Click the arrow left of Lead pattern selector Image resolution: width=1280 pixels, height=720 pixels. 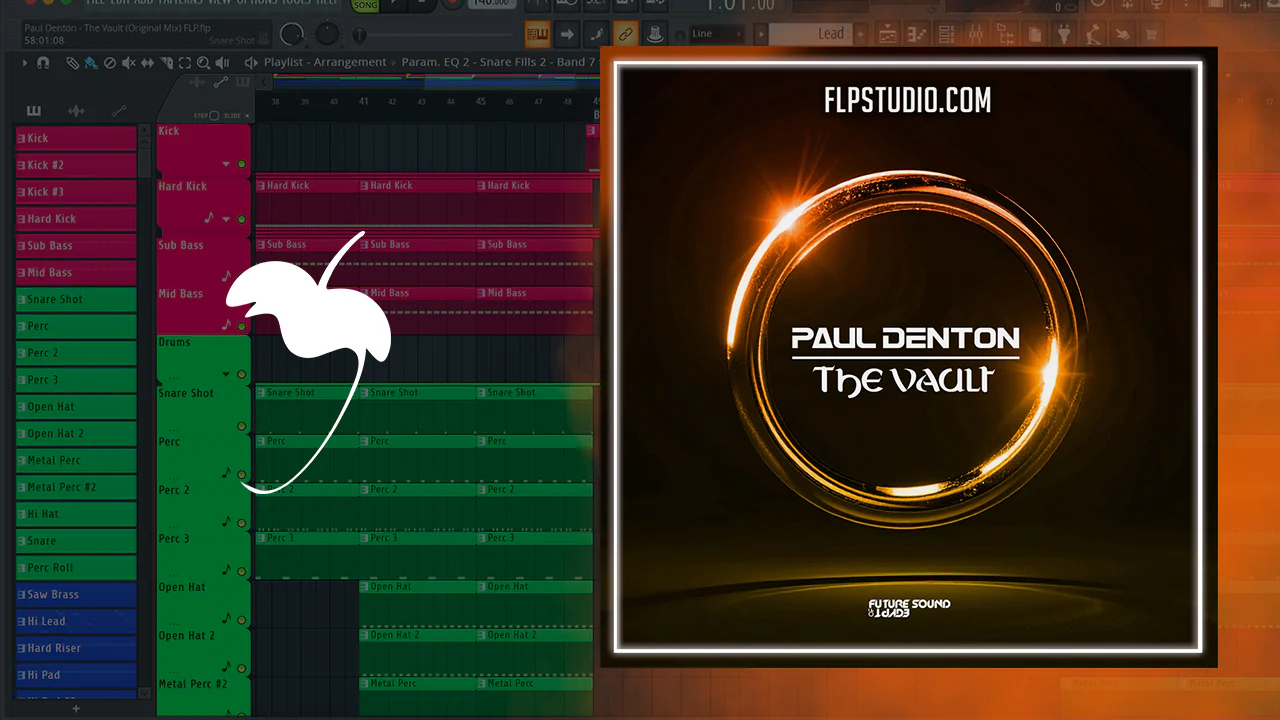(760, 34)
